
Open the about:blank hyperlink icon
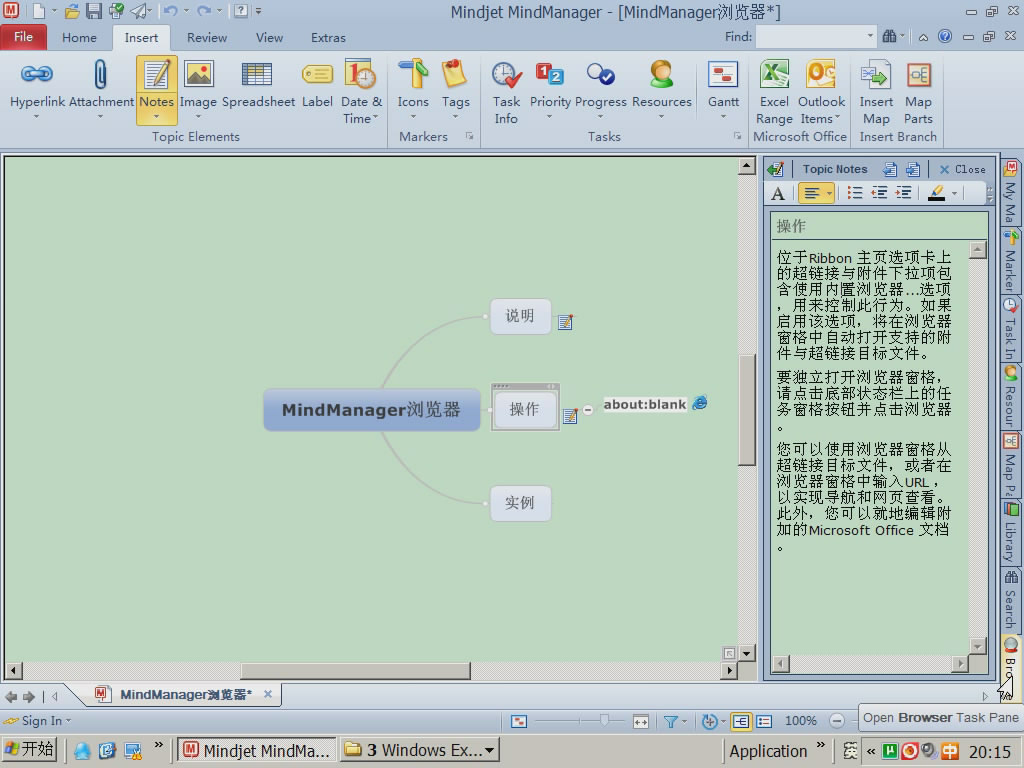(x=699, y=403)
